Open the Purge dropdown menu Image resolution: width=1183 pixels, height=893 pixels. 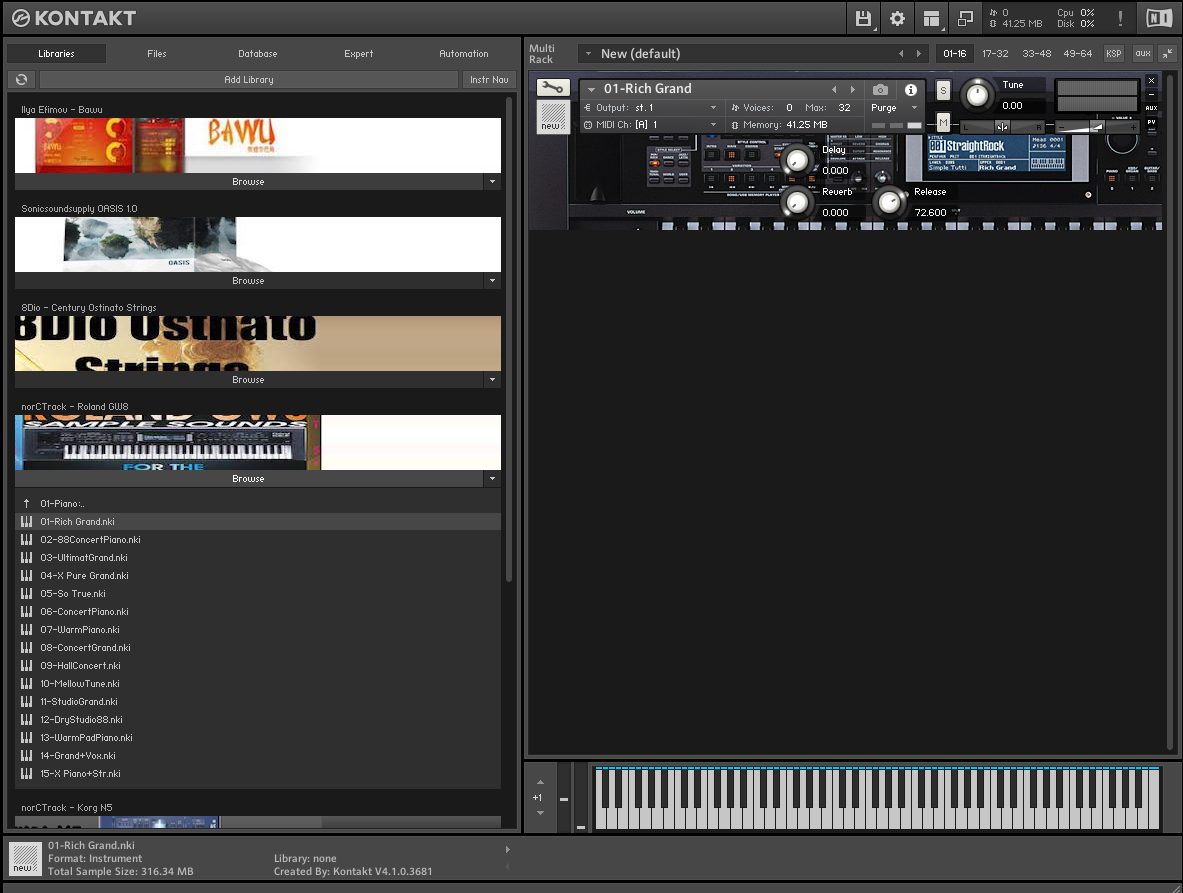(915, 108)
